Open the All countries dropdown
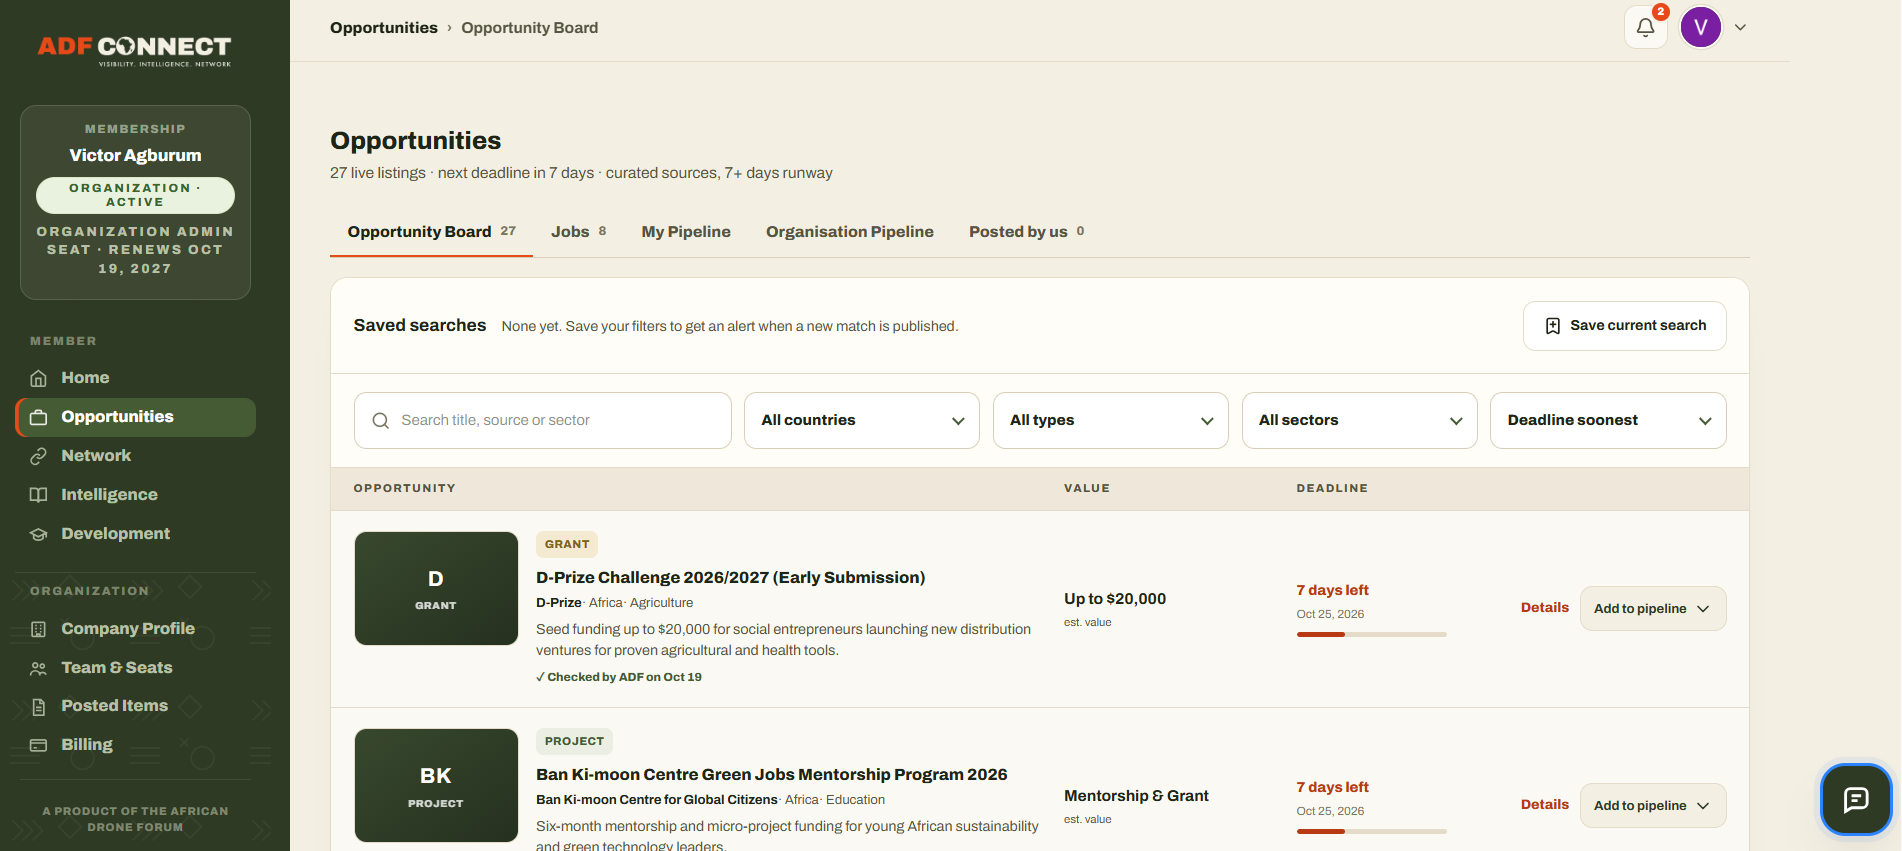 861,421
